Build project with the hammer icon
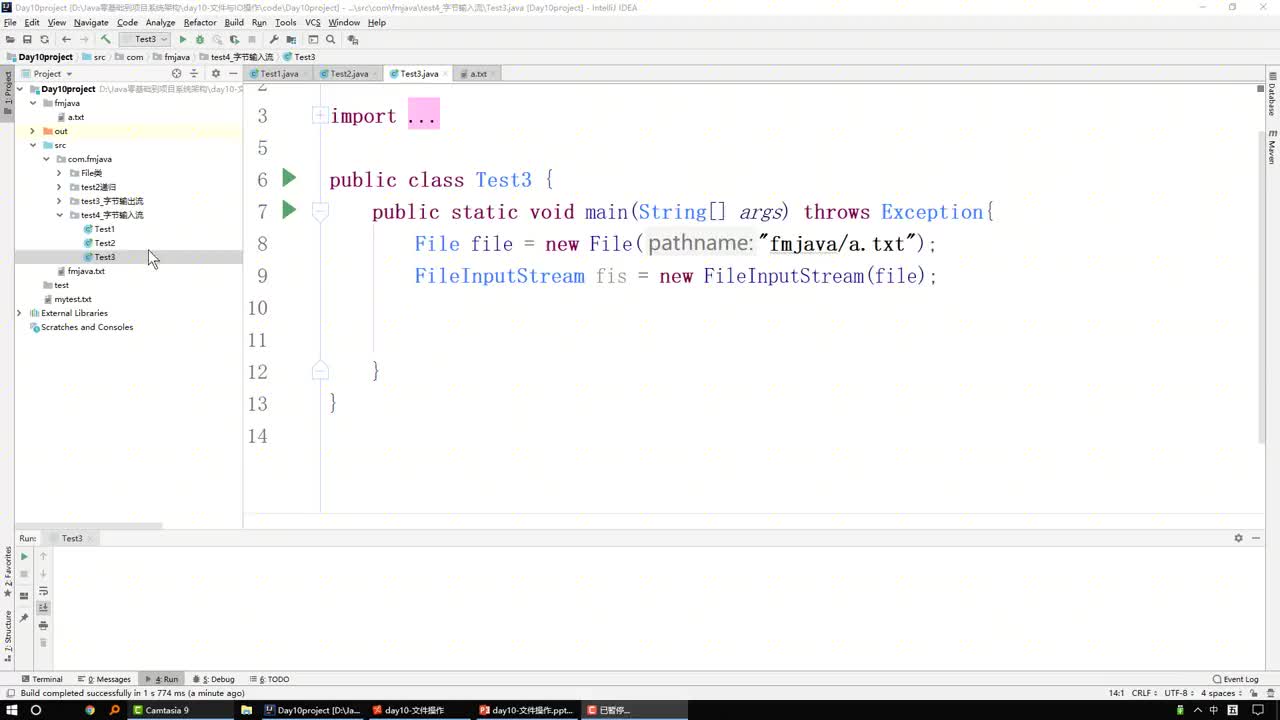The image size is (1280, 720). tap(105, 40)
